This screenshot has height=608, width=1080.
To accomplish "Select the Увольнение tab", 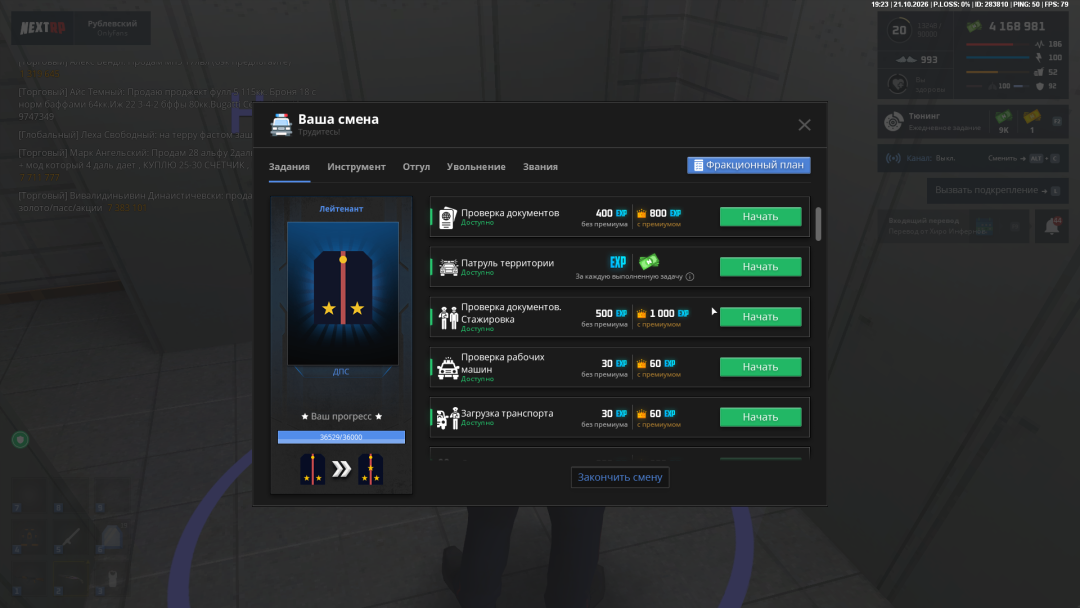I will 476,167.
